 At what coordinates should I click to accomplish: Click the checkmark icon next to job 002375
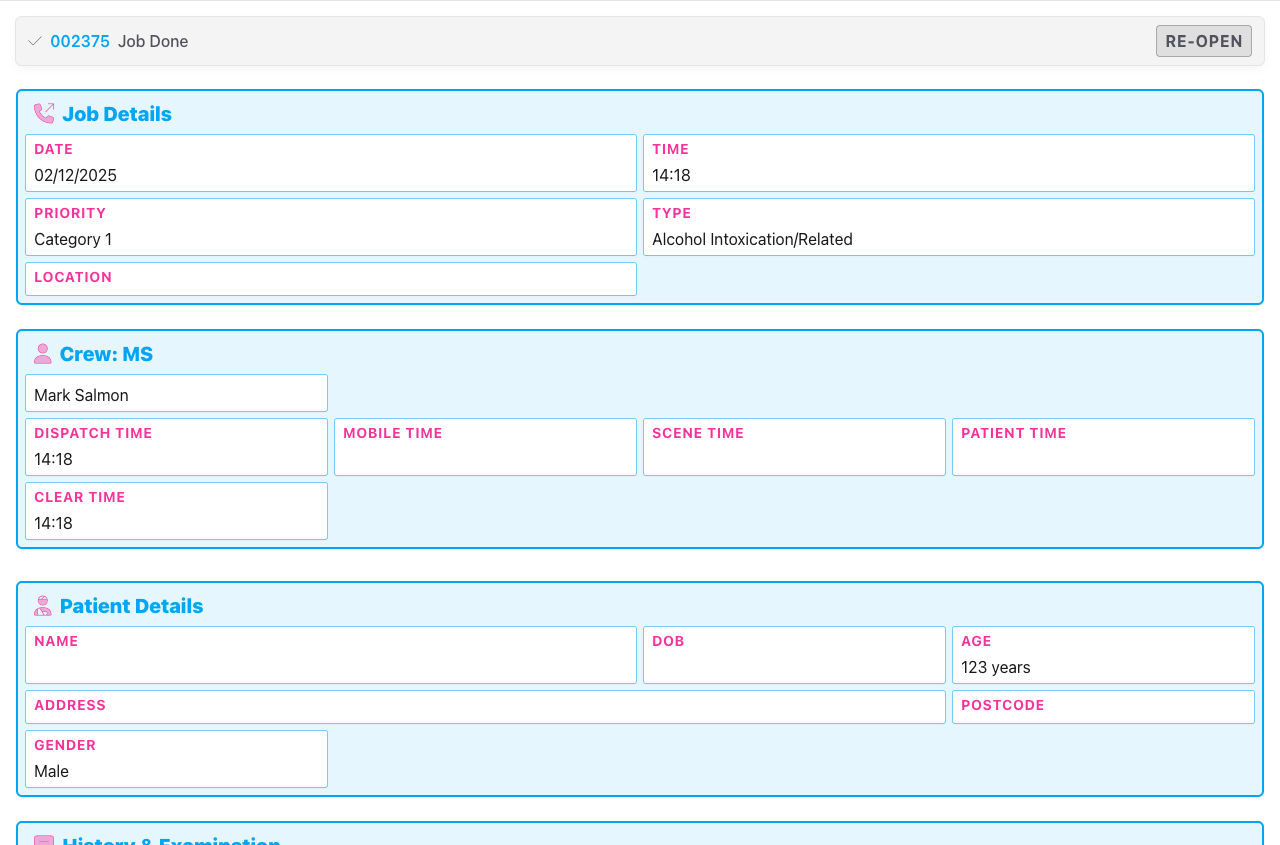(34, 41)
